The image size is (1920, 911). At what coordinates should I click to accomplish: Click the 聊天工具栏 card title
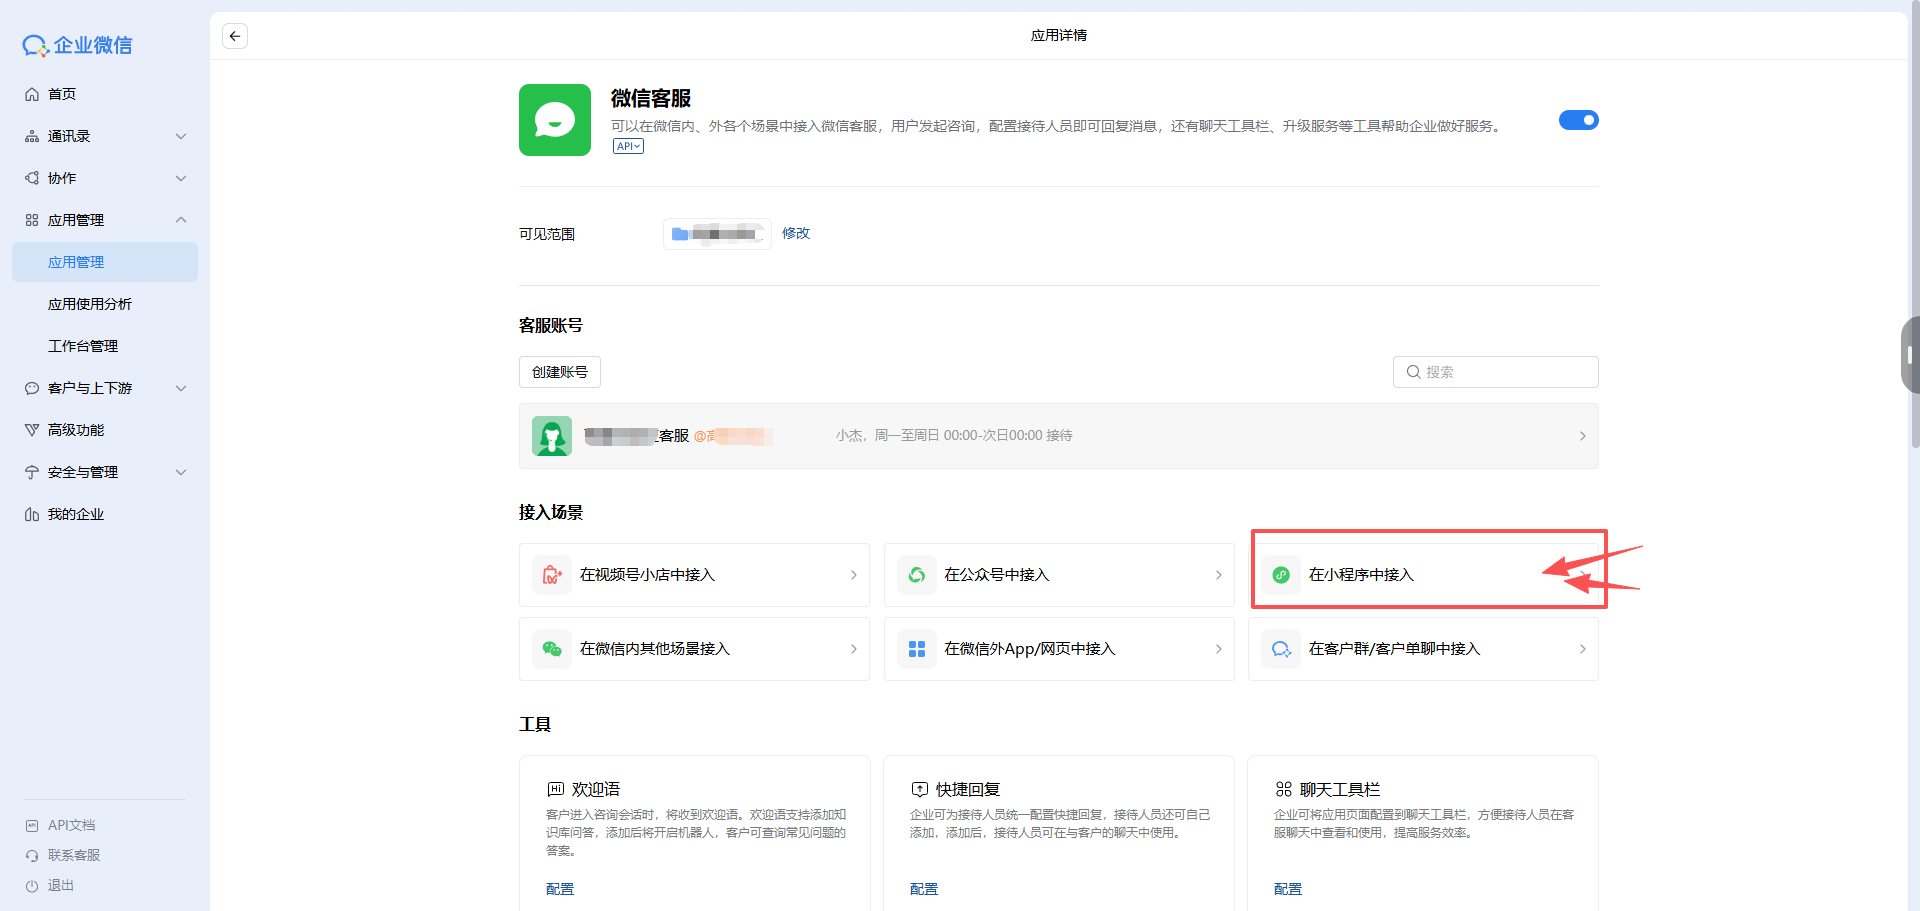1340,790
